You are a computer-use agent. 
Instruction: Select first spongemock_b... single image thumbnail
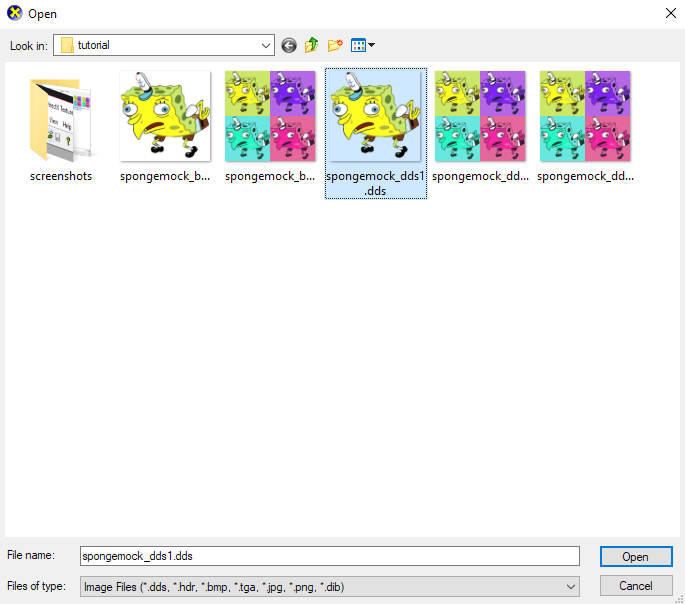165,116
